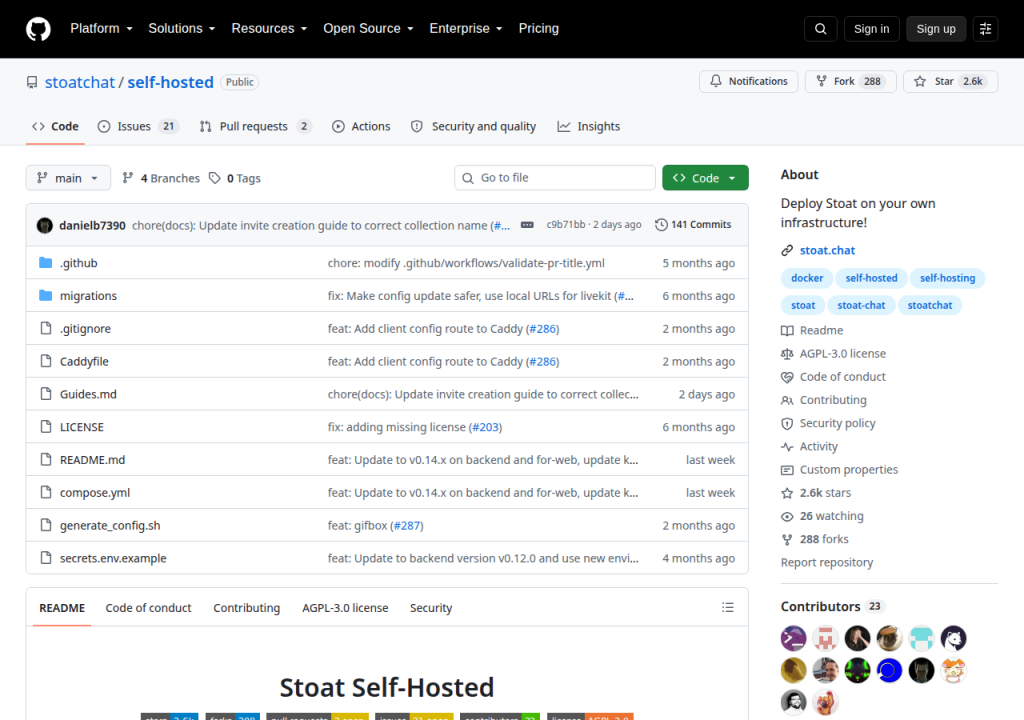The width and height of the screenshot is (1024, 720).
Task: Click danielb7390's avatar in latest commit
Action: [44, 225]
